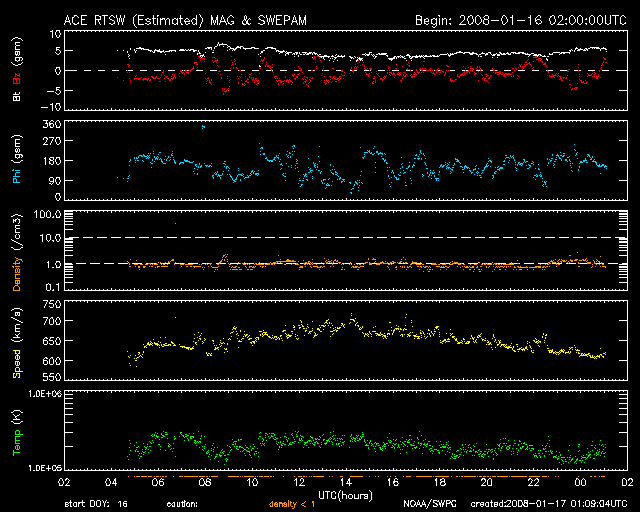Select the "Begin: 2008-01-16 02:00:00UTC" header text
This screenshot has height=512, width=640.
coord(521,20)
